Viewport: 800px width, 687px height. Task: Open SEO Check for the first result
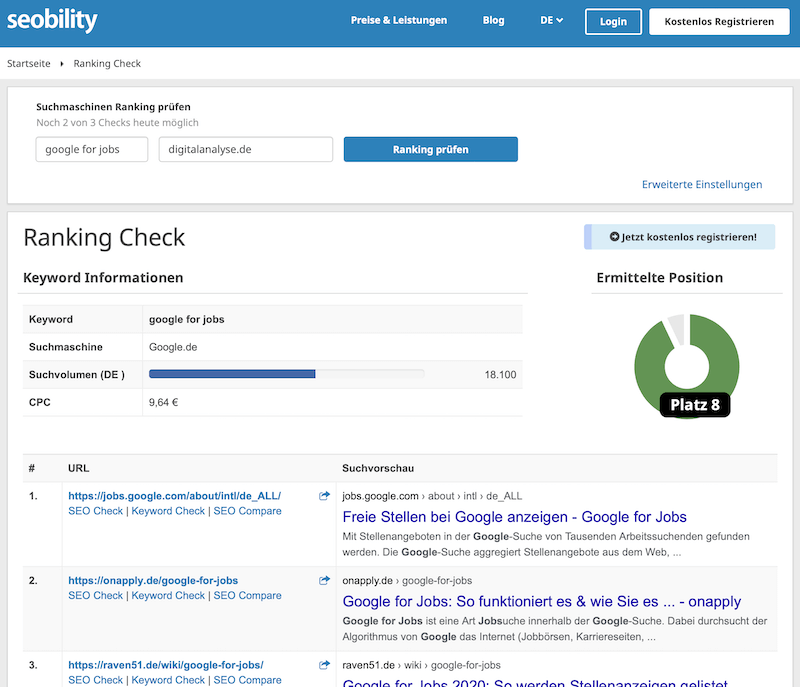tap(95, 510)
